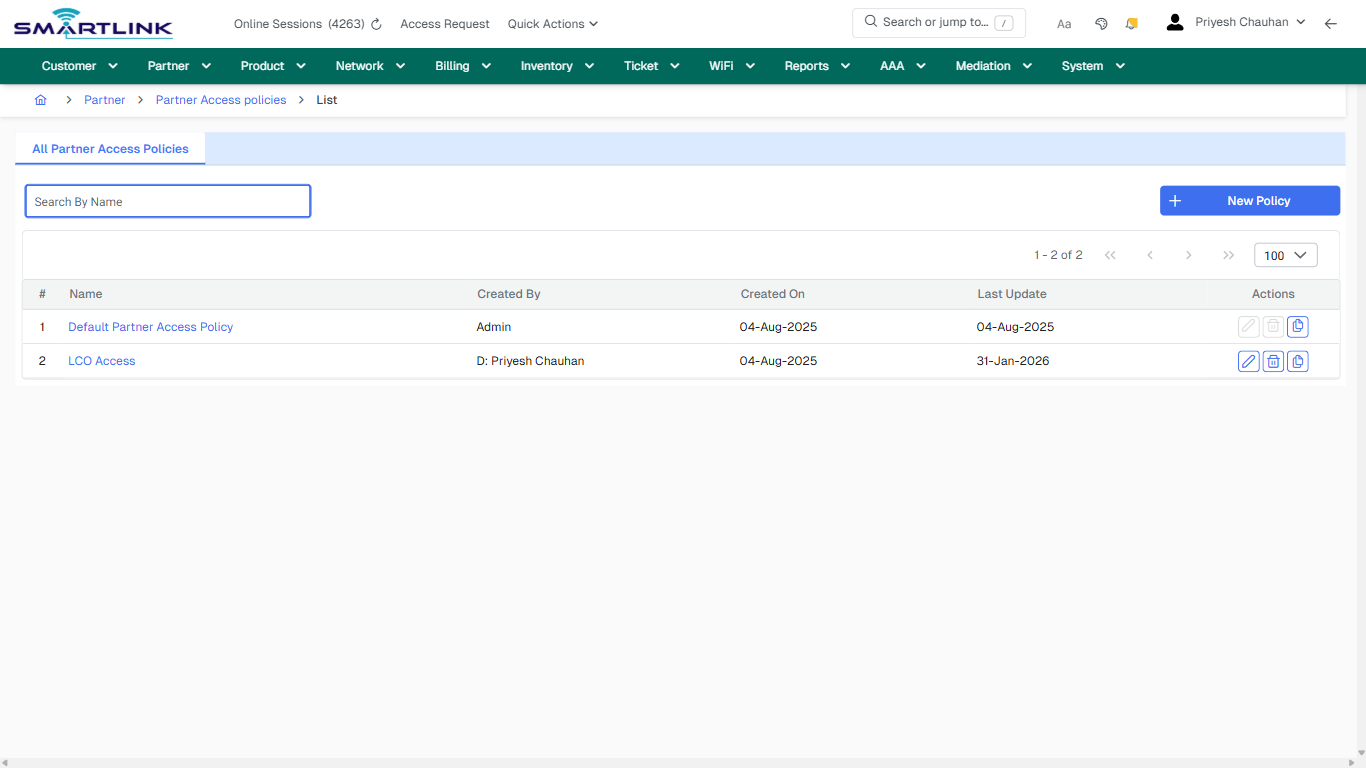
Task: Click the Search By Name field
Action: (x=167, y=200)
